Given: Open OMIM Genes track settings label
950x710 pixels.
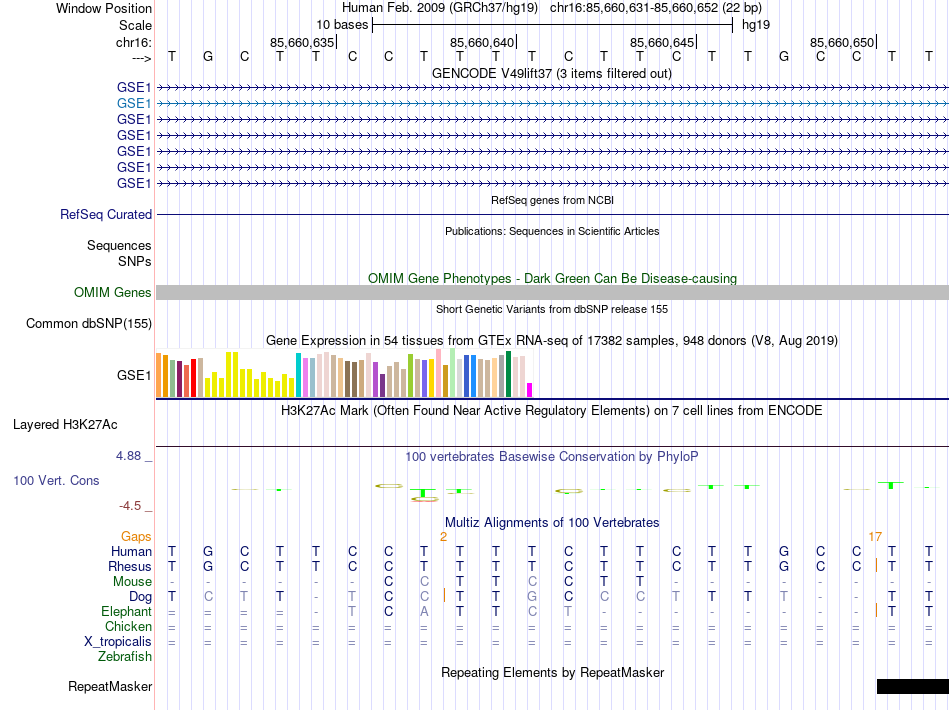Looking at the screenshot, I should [x=113, y=293].
